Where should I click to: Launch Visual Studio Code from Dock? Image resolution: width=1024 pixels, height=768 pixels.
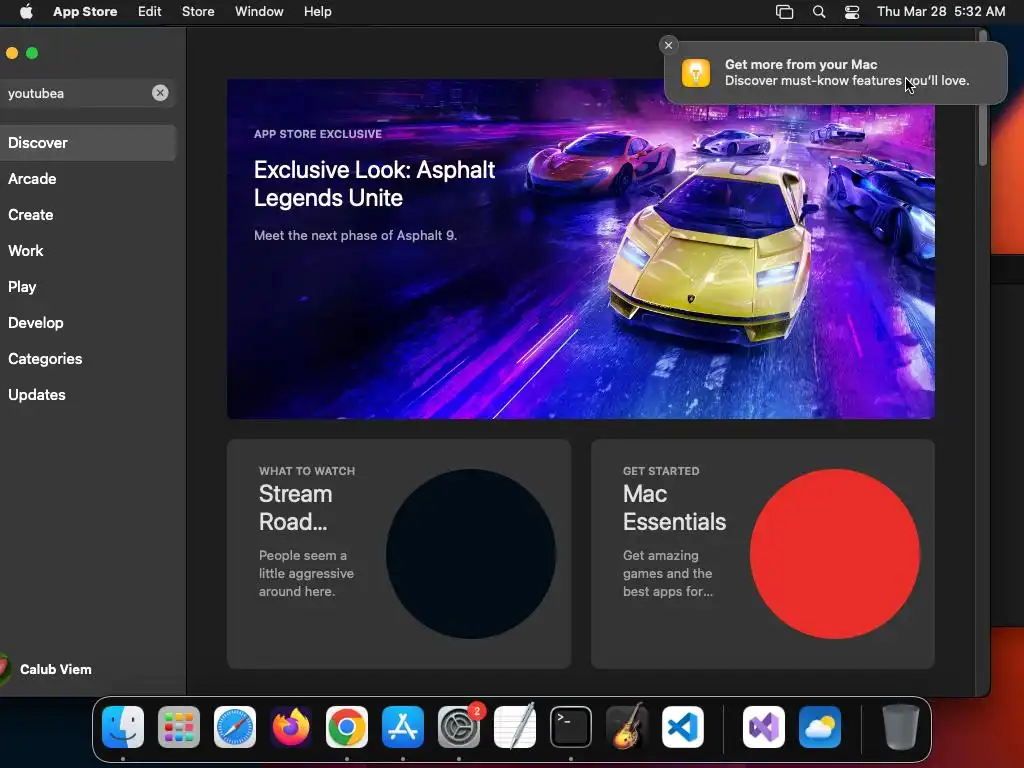click(x=683, y=727)
